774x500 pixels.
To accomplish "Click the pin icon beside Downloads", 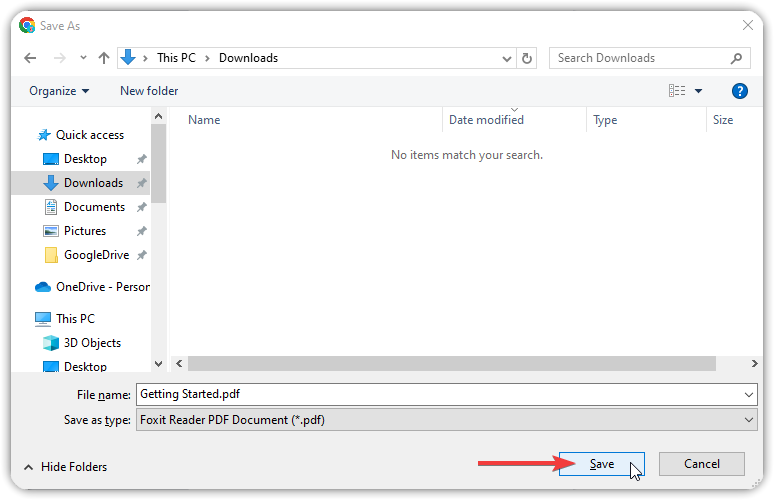I will tap(142, 183).
